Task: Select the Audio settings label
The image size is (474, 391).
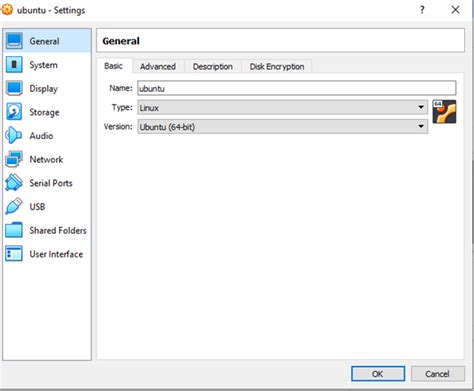Action: (x=41, y=136)
